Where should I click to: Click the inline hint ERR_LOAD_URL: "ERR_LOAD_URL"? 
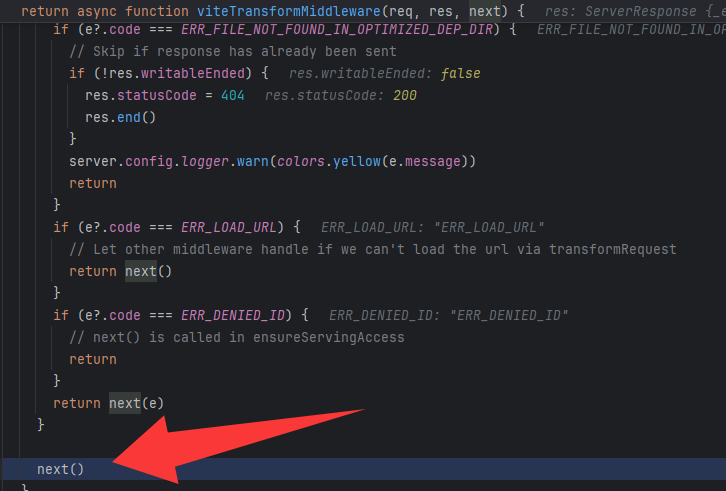pyautogui.click(x=432, y=227)
